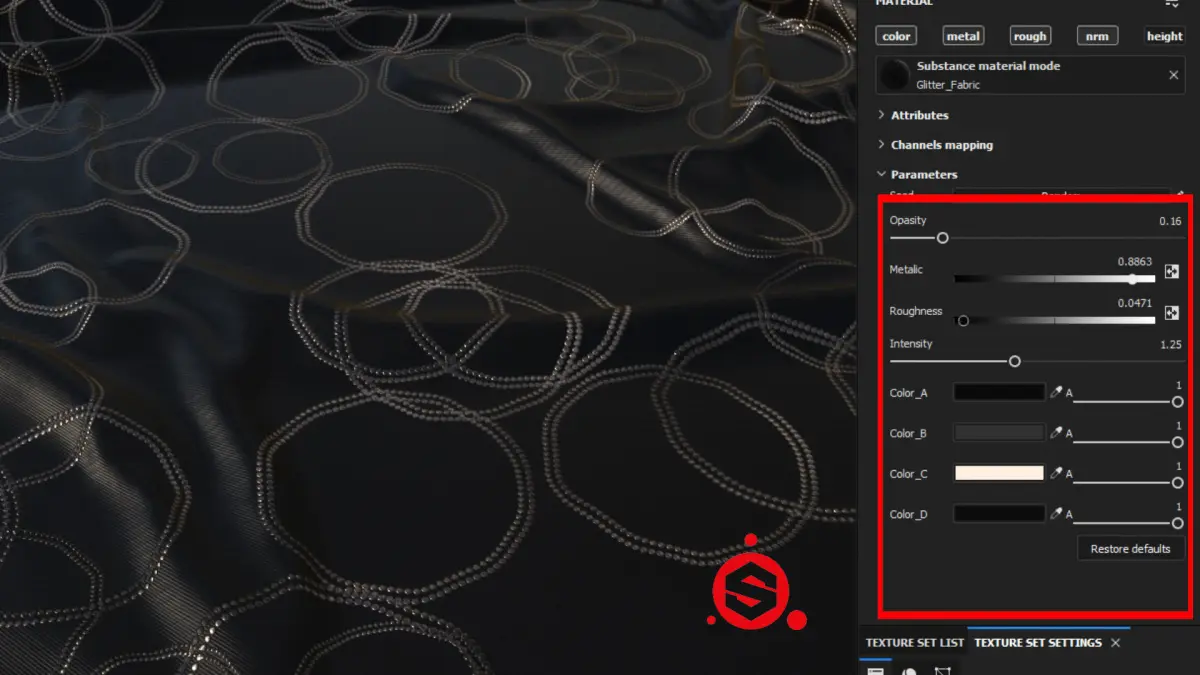Click the Color_A alpha slider handle
The image size is (1200, 675).
click(x=1178, y=402)
